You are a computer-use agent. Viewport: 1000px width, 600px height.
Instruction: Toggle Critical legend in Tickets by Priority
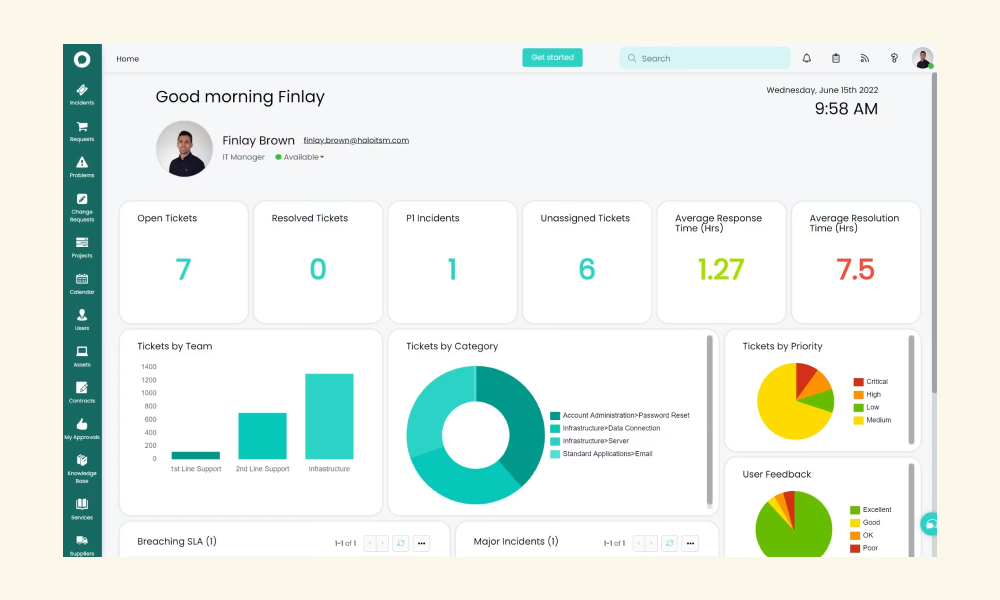[x=871, y=381]
